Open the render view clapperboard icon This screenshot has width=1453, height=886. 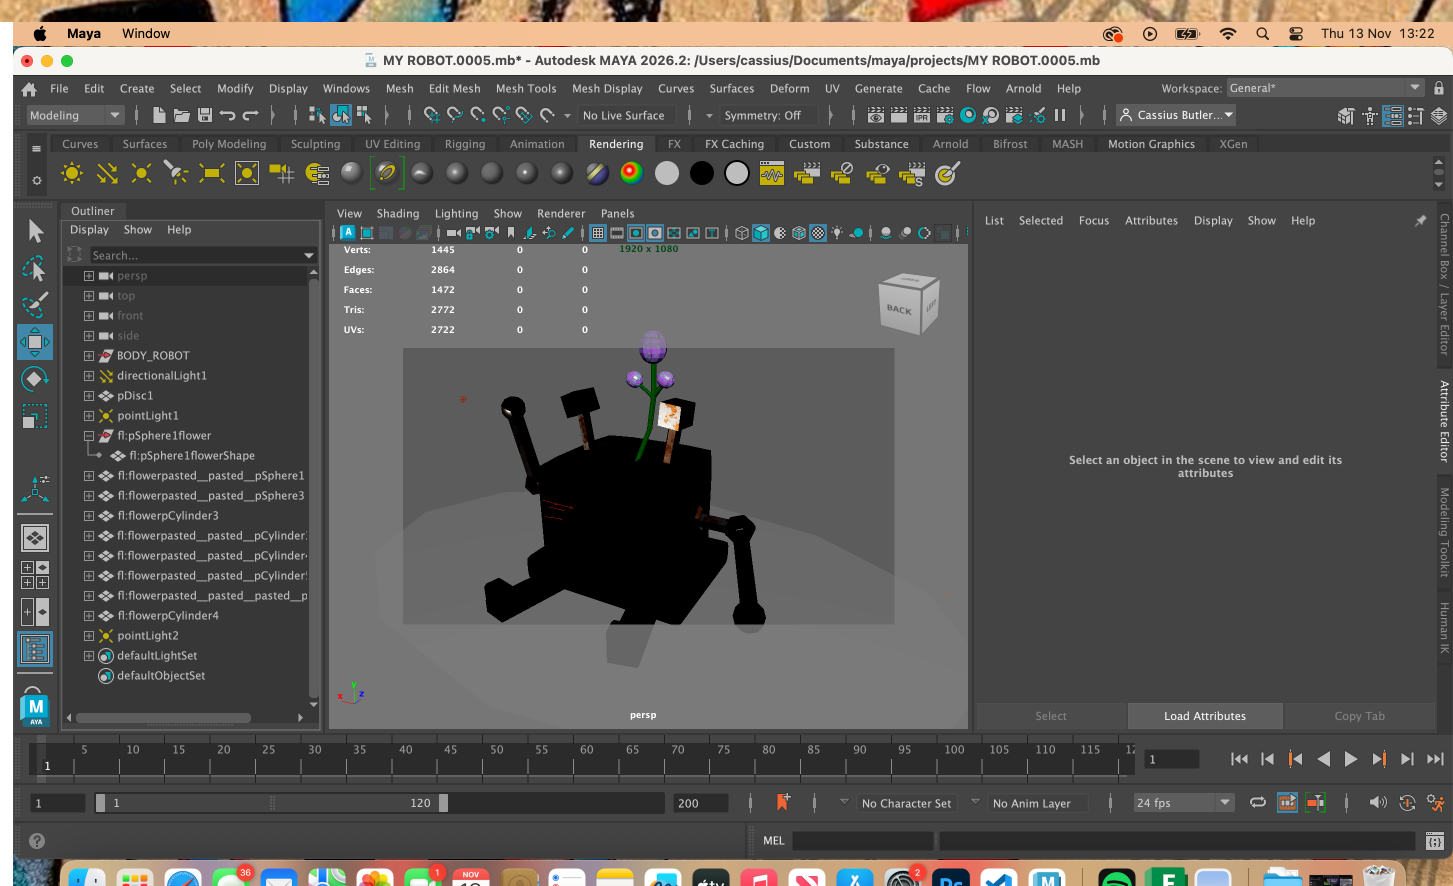(876, 115)
